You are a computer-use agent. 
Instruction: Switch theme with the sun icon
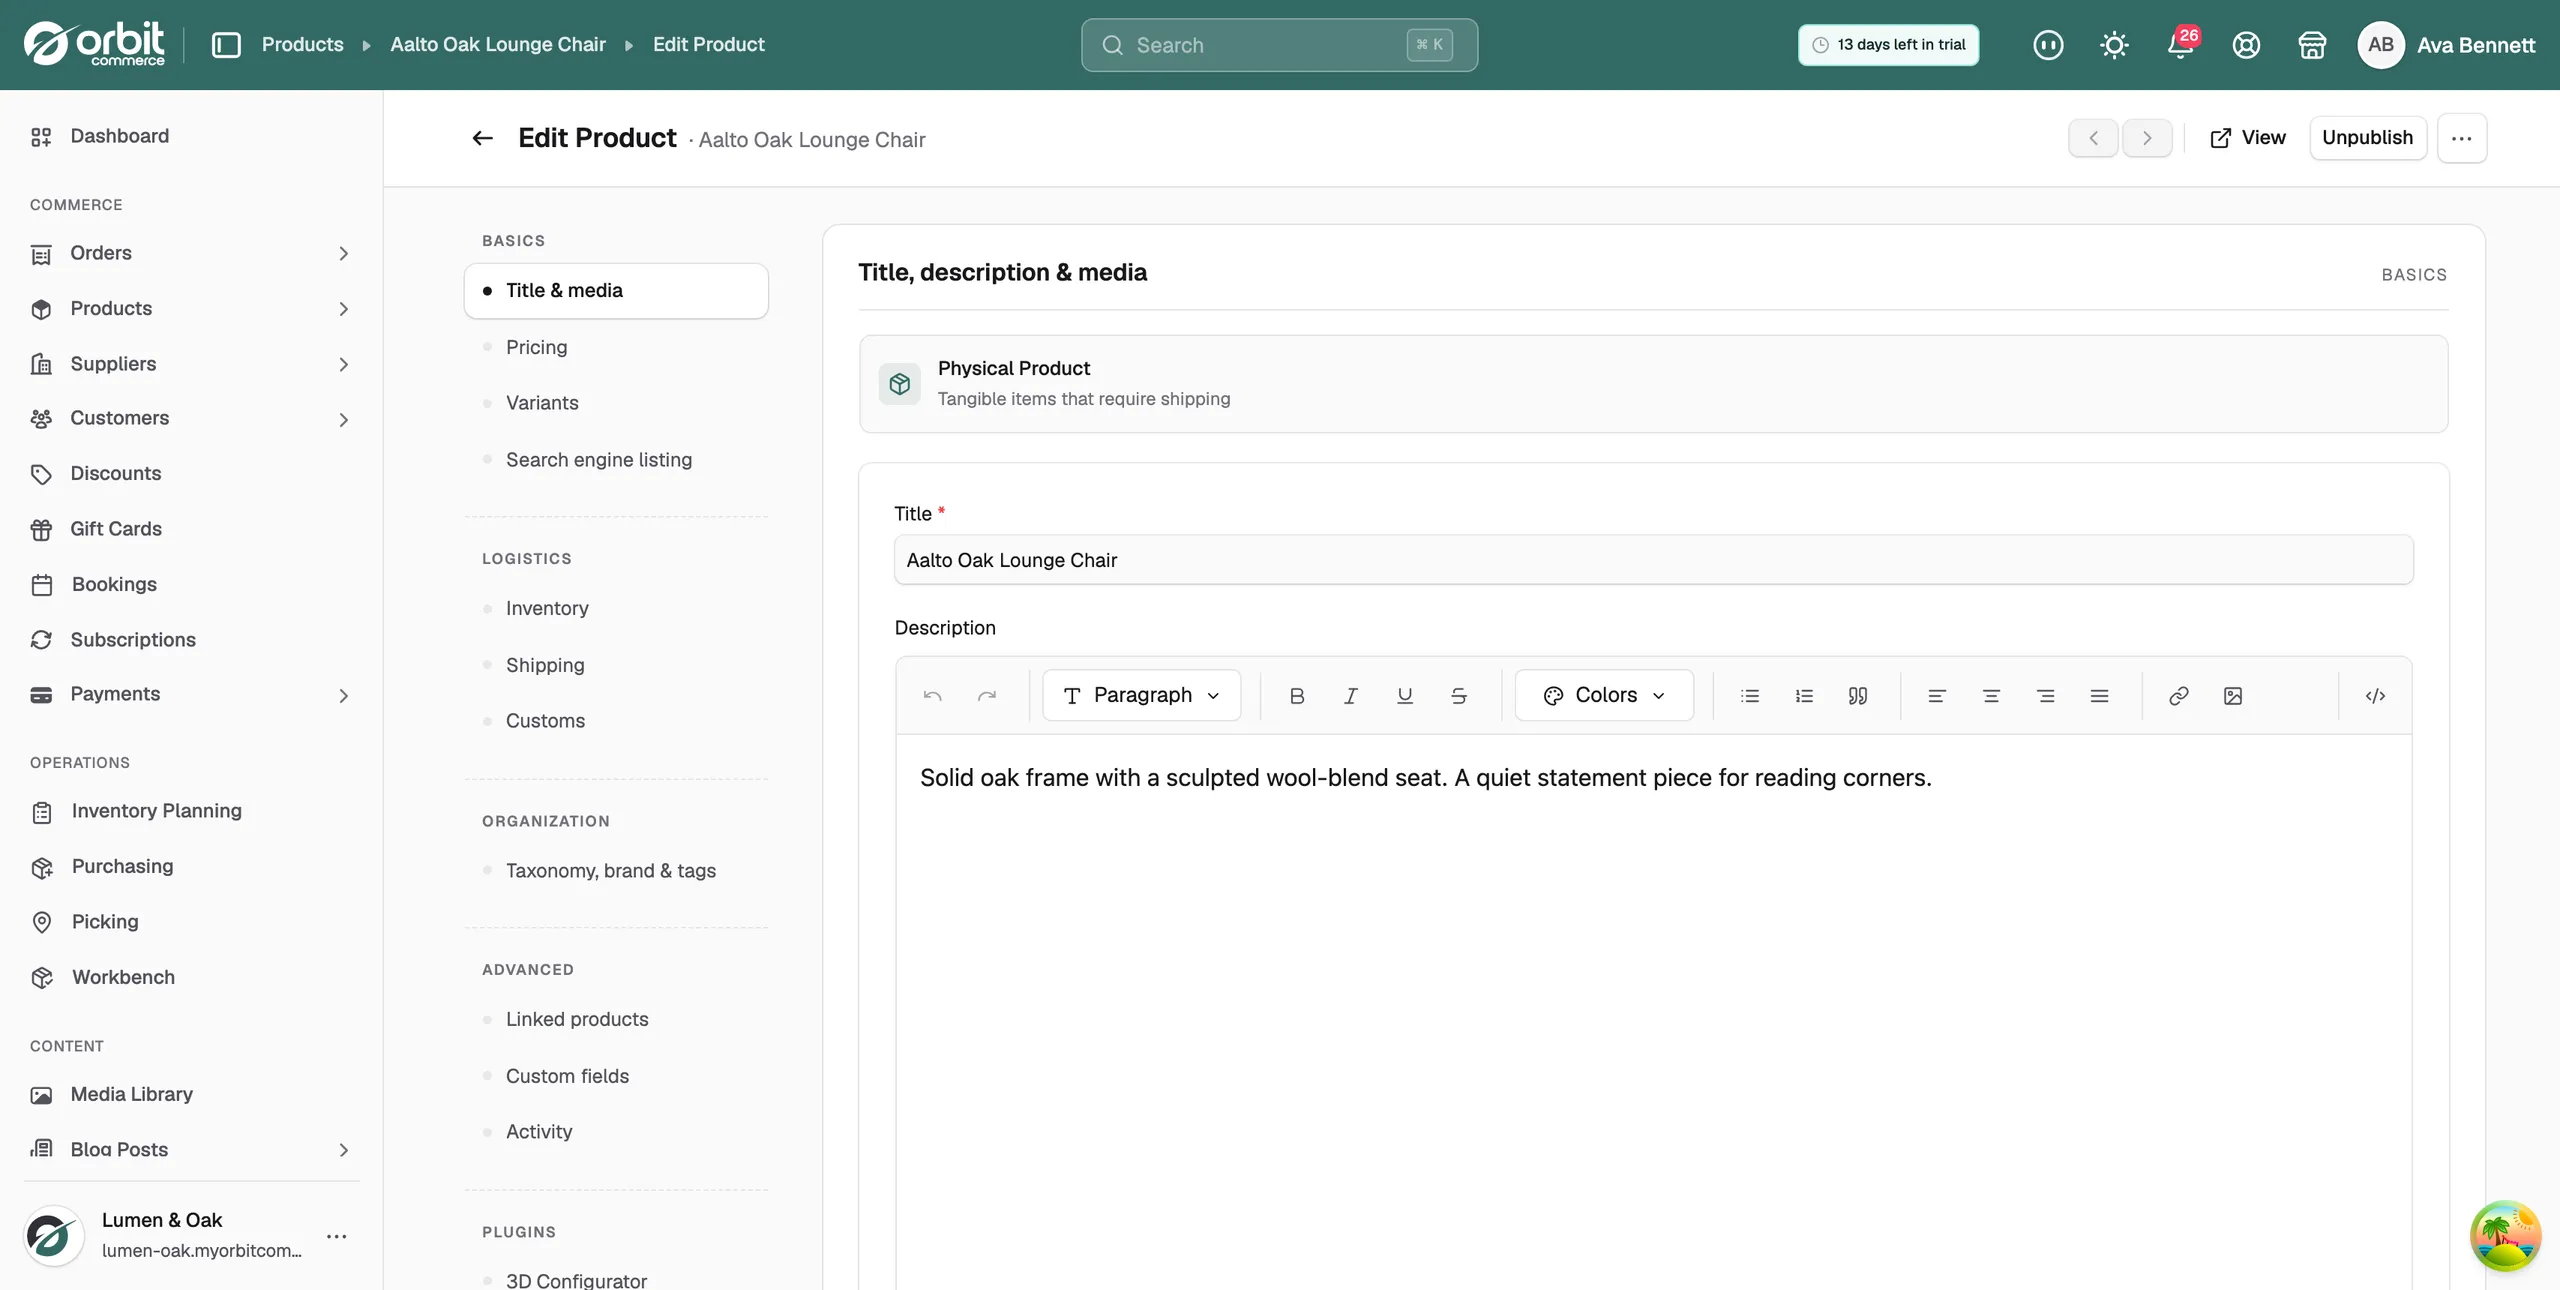(2114, 45)
